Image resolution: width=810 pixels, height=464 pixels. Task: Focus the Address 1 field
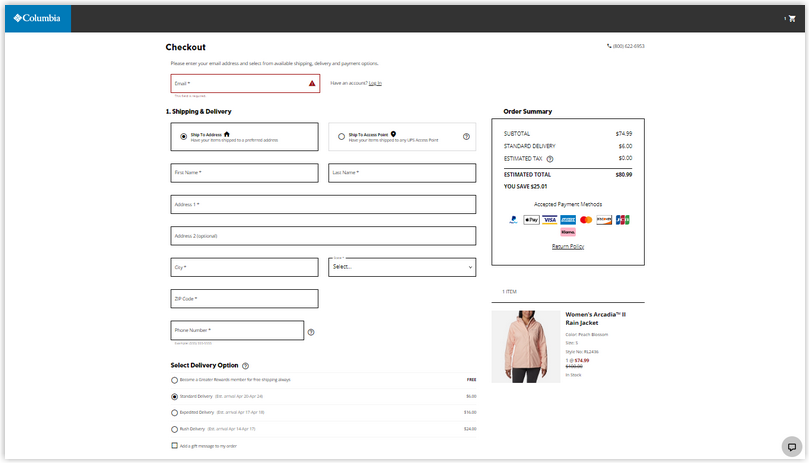323,205
